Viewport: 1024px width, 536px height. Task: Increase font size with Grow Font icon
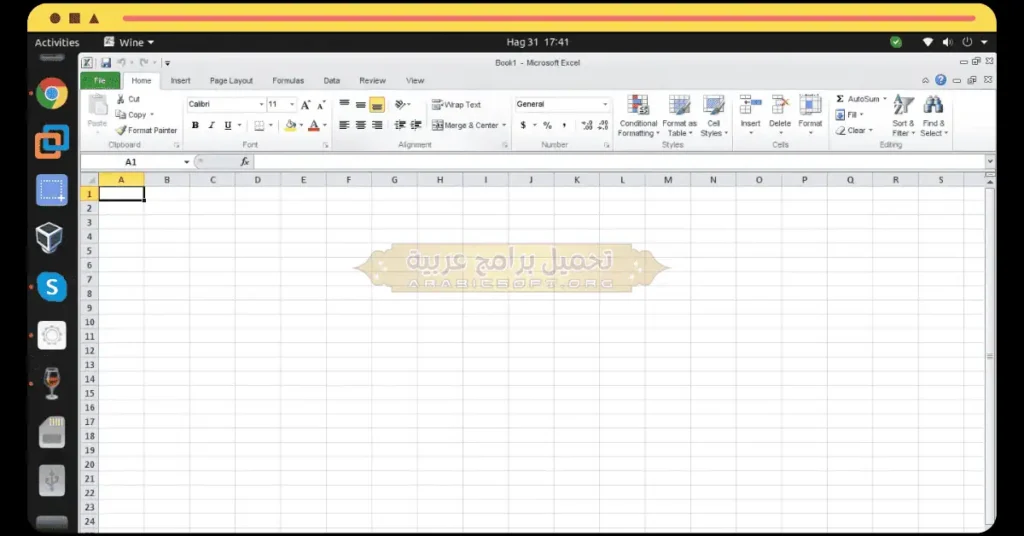point(306,104)
